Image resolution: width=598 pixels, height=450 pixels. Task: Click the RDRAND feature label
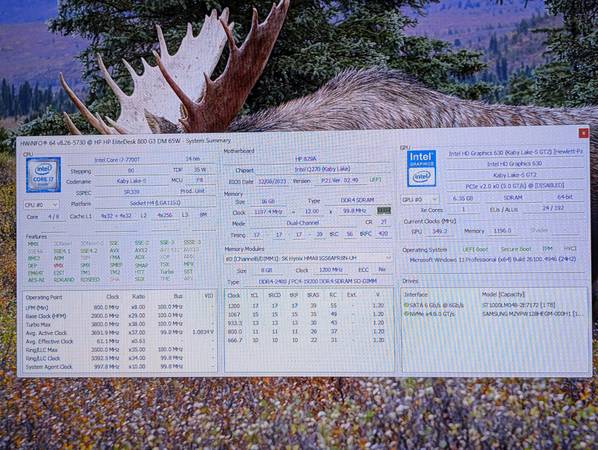point(64,280)
